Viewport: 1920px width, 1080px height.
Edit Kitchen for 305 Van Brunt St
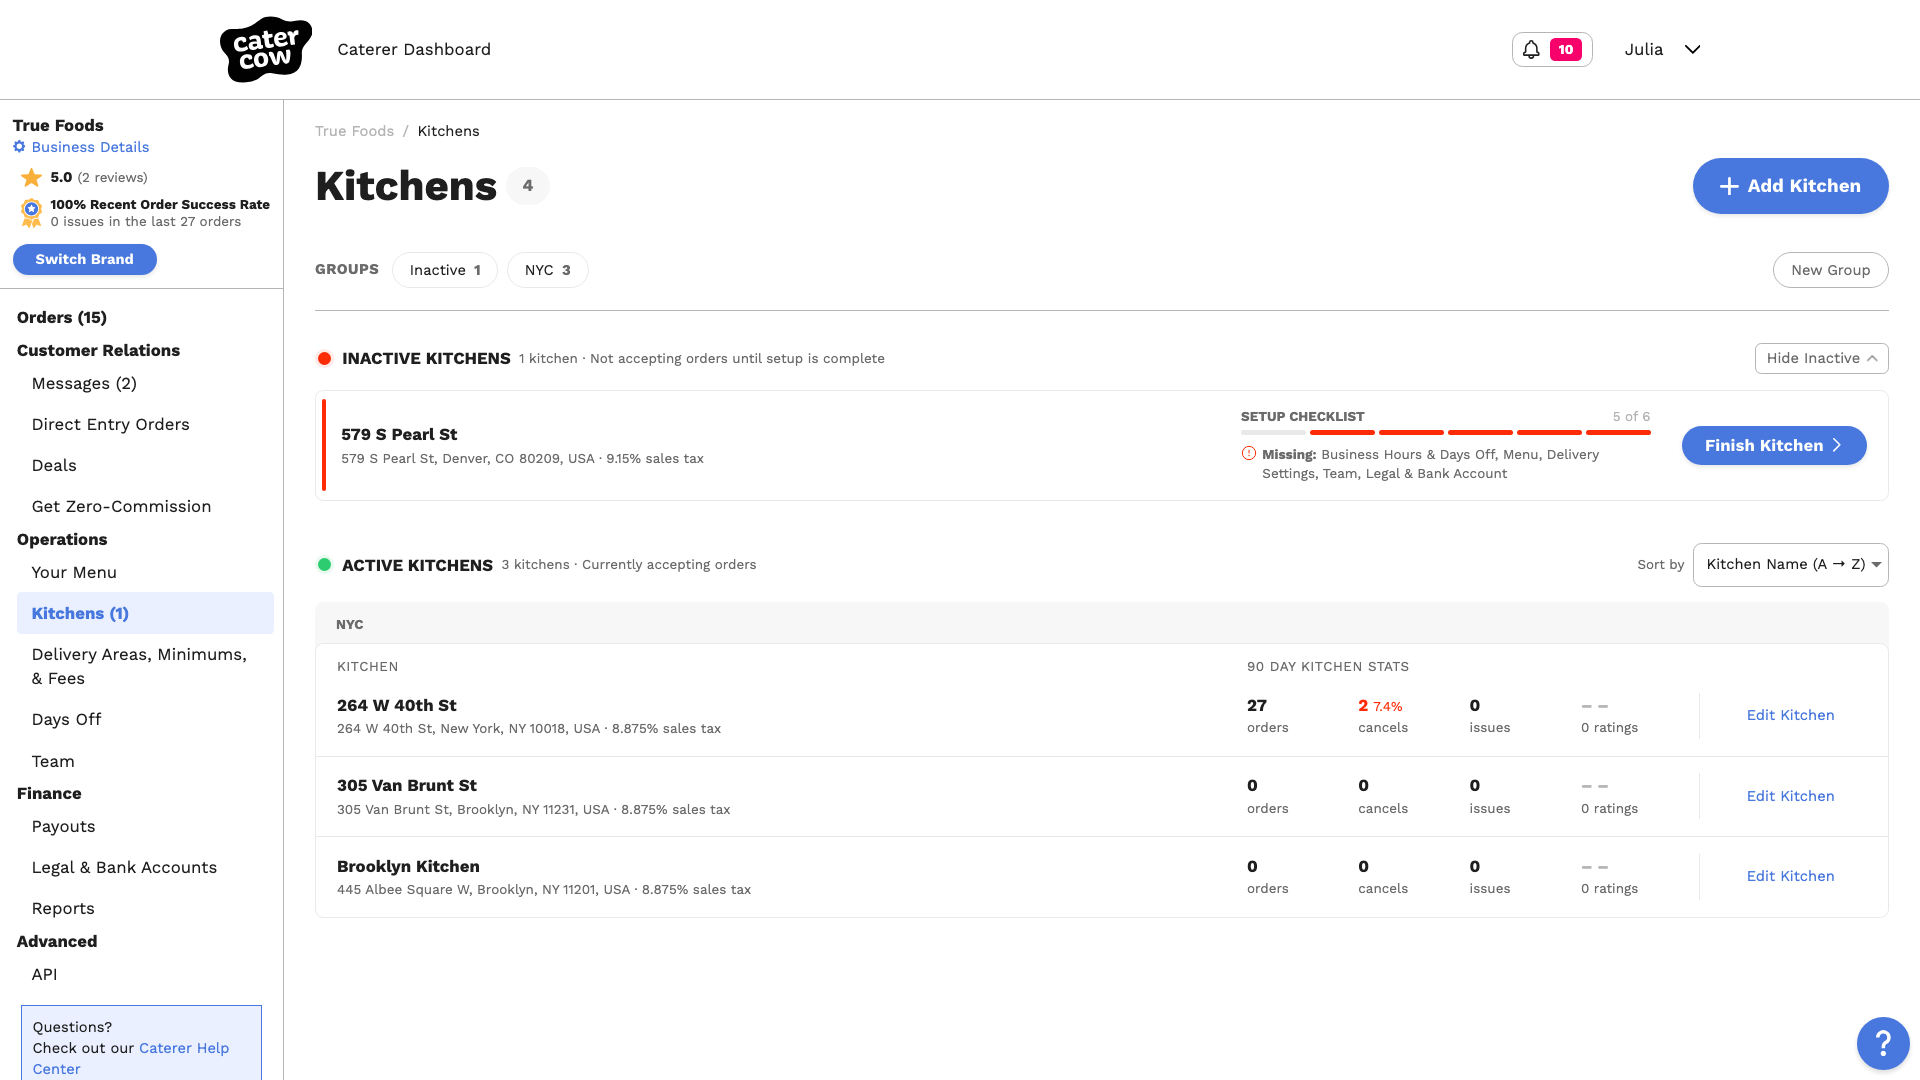pos(1790,796)
